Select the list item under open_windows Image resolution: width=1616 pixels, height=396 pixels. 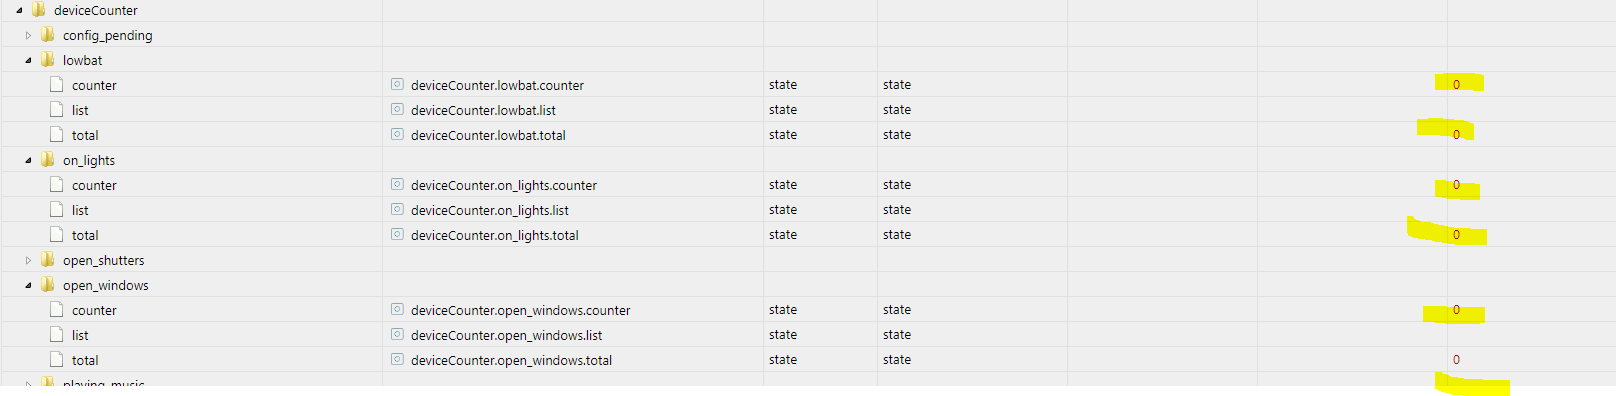[80, 335]
